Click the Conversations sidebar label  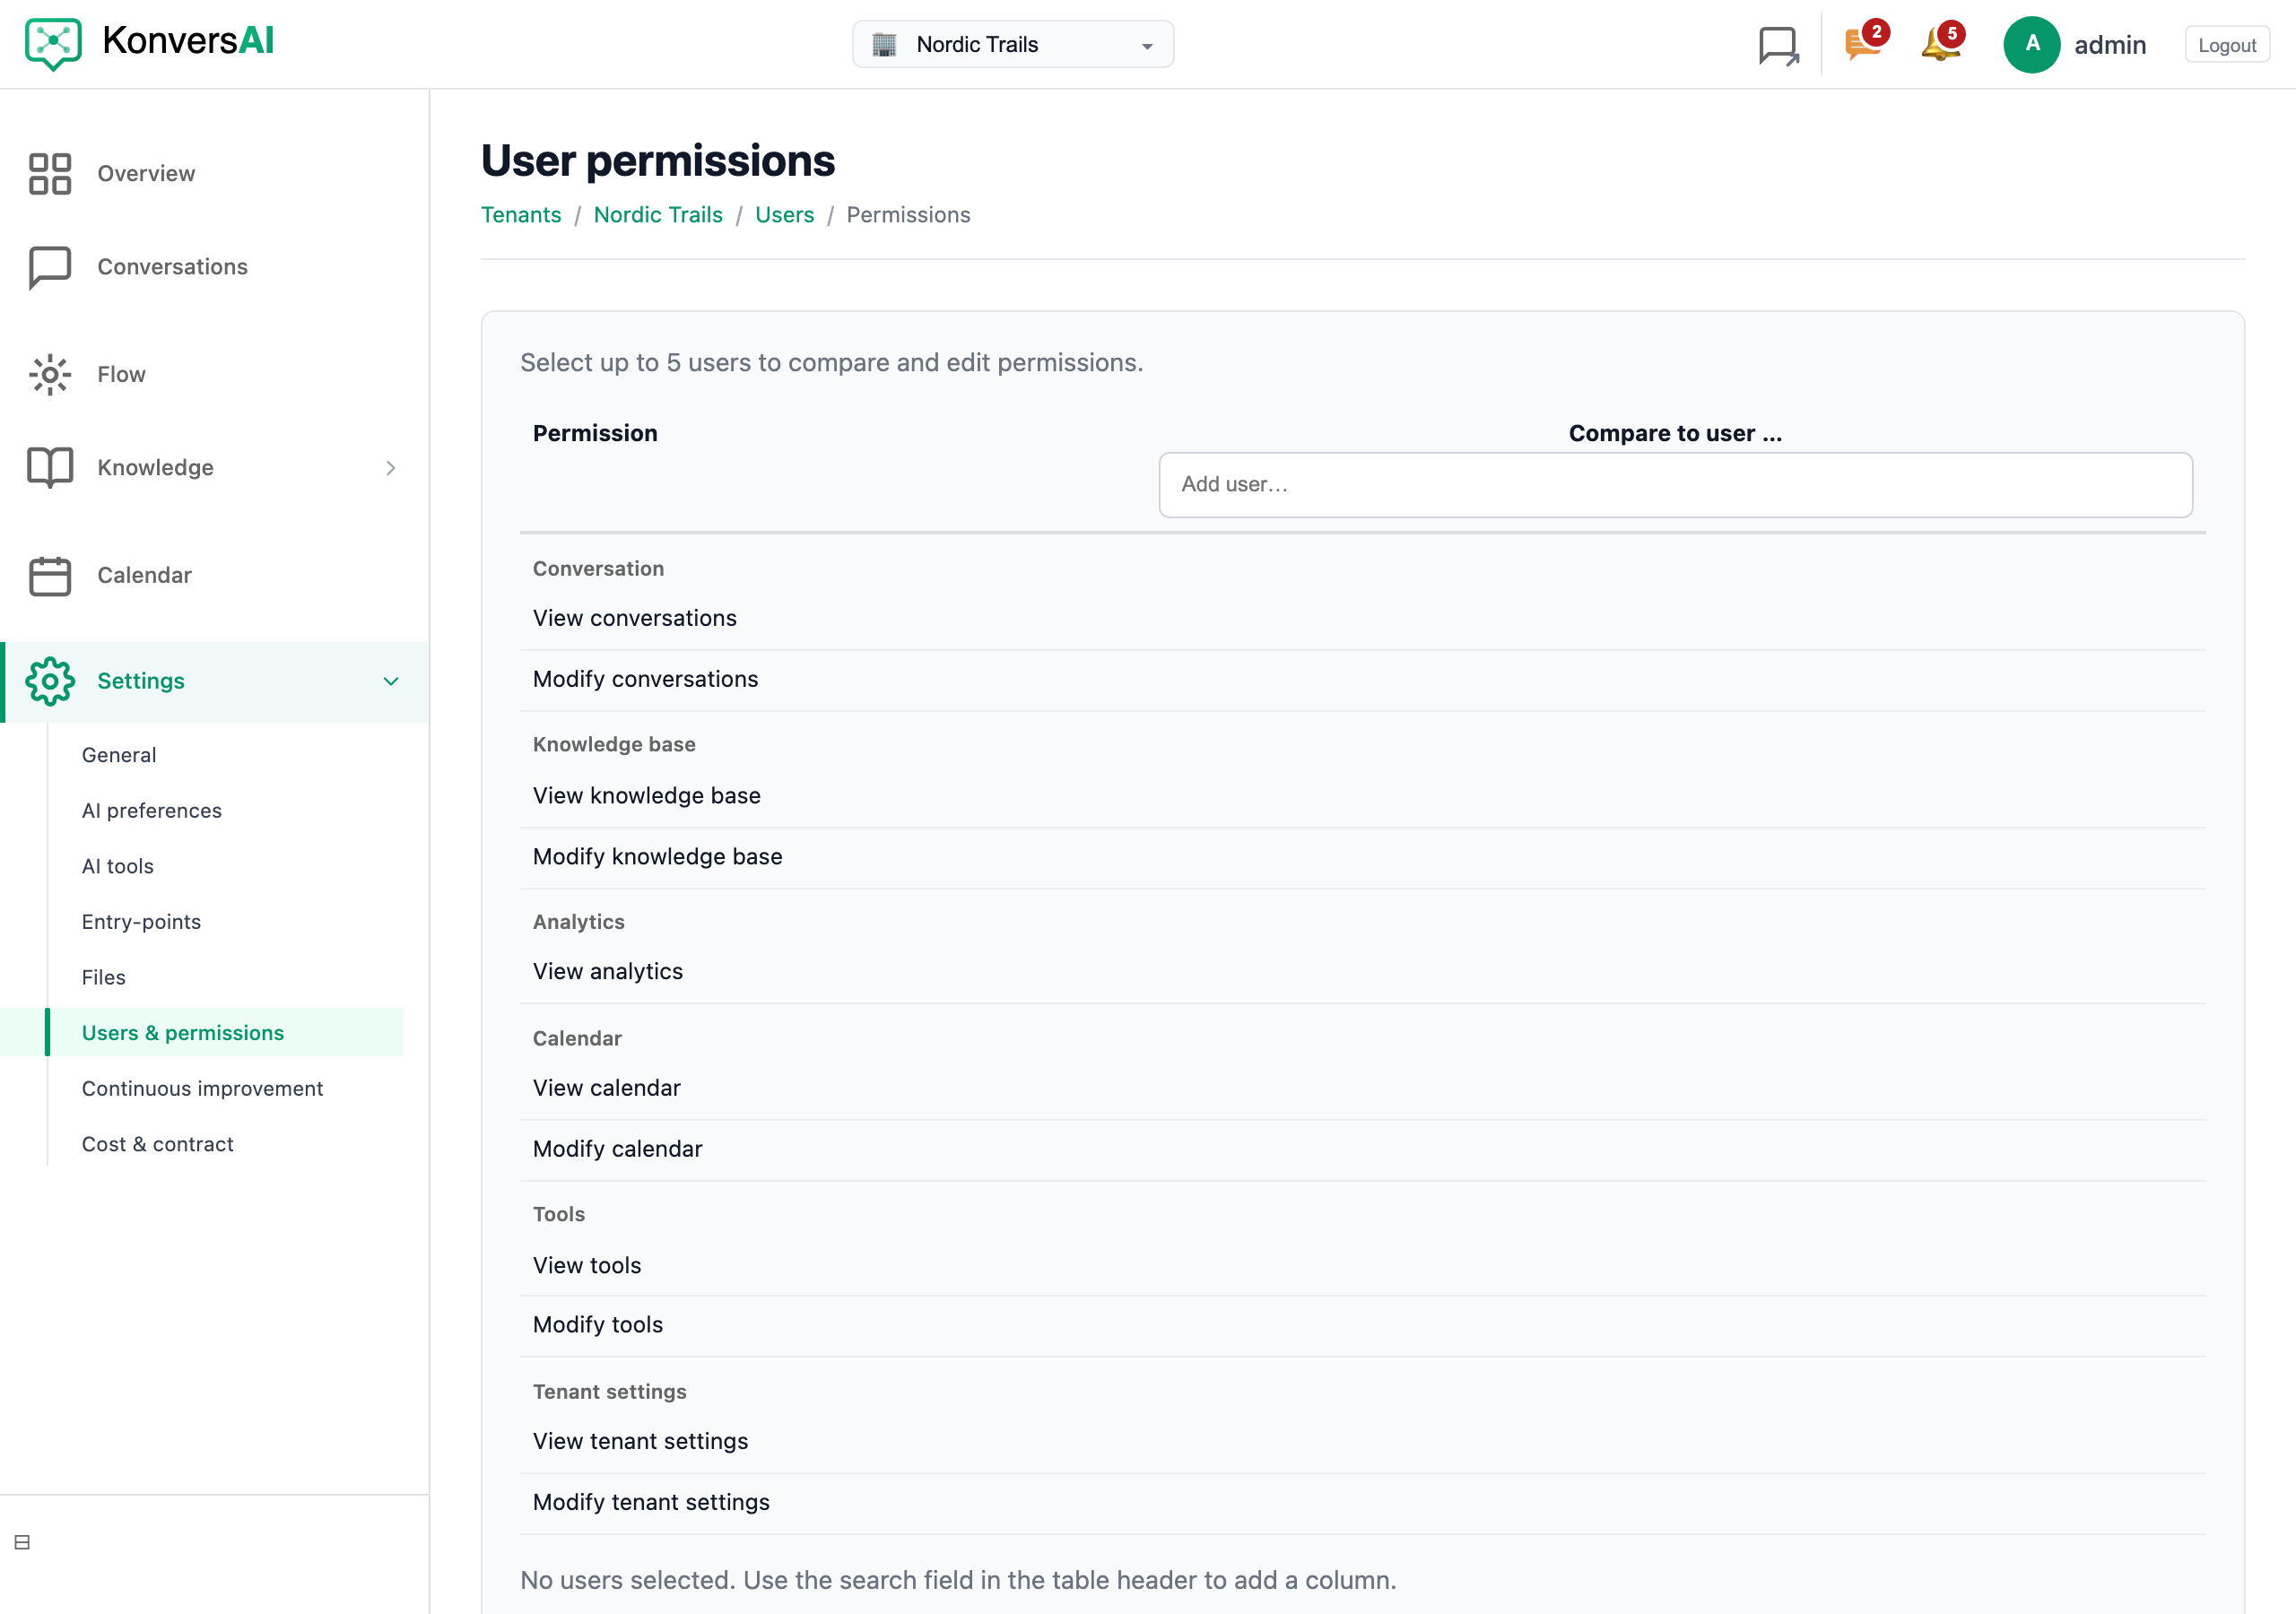(x=172, y=267)
